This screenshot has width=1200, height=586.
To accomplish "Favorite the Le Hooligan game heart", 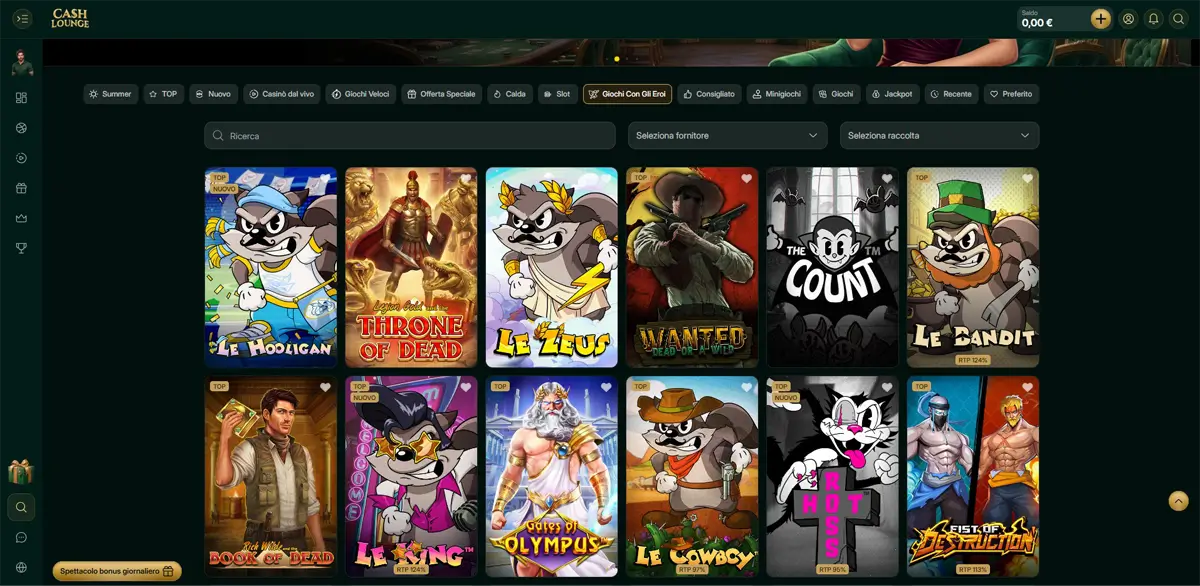I will point(325,179).
